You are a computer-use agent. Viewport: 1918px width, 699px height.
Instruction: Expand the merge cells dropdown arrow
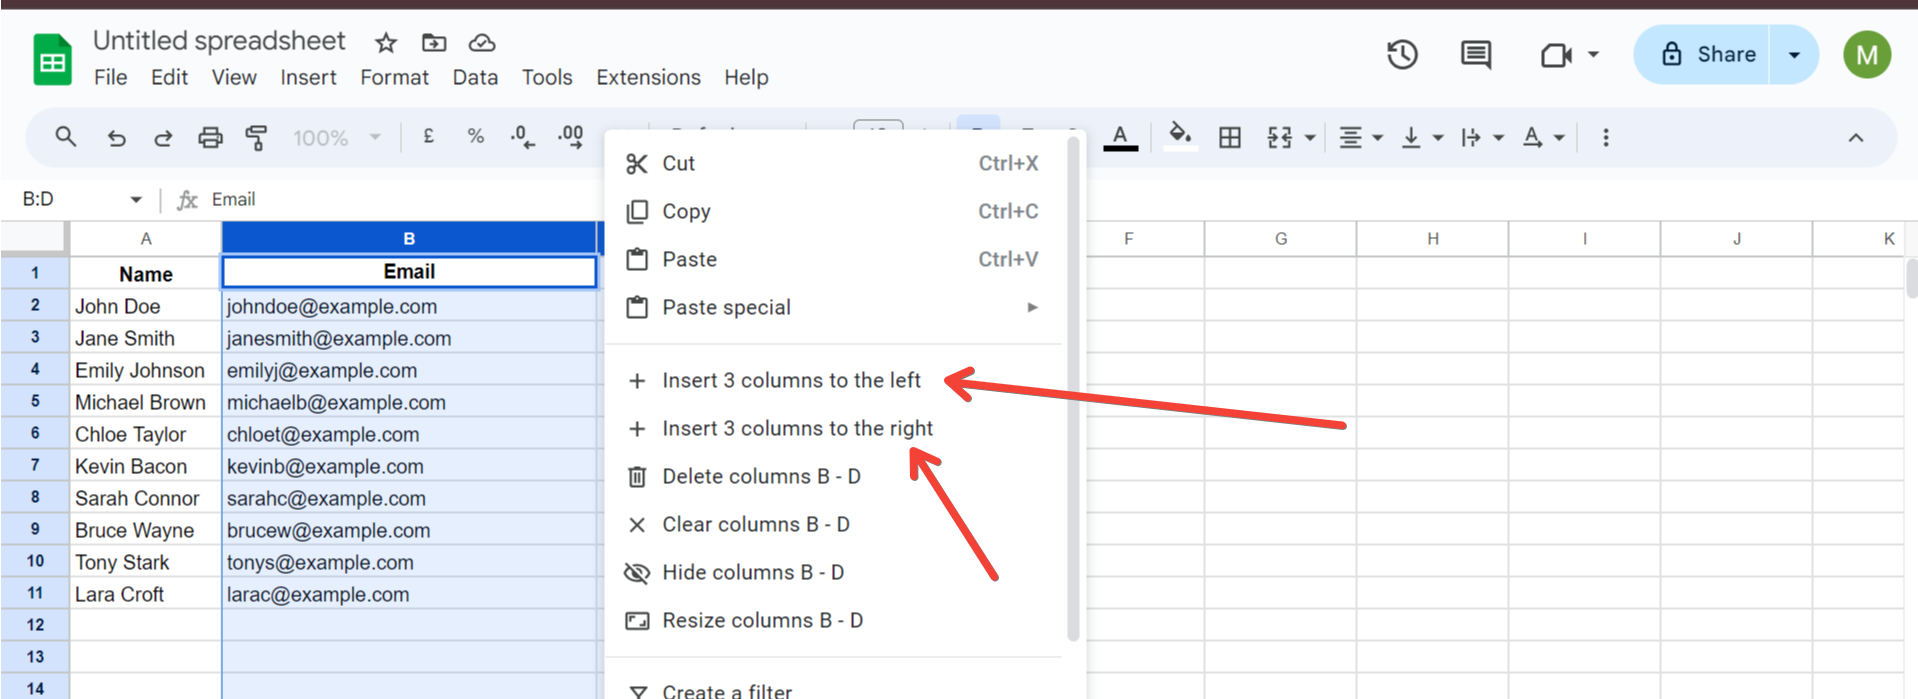[1310, 138]
